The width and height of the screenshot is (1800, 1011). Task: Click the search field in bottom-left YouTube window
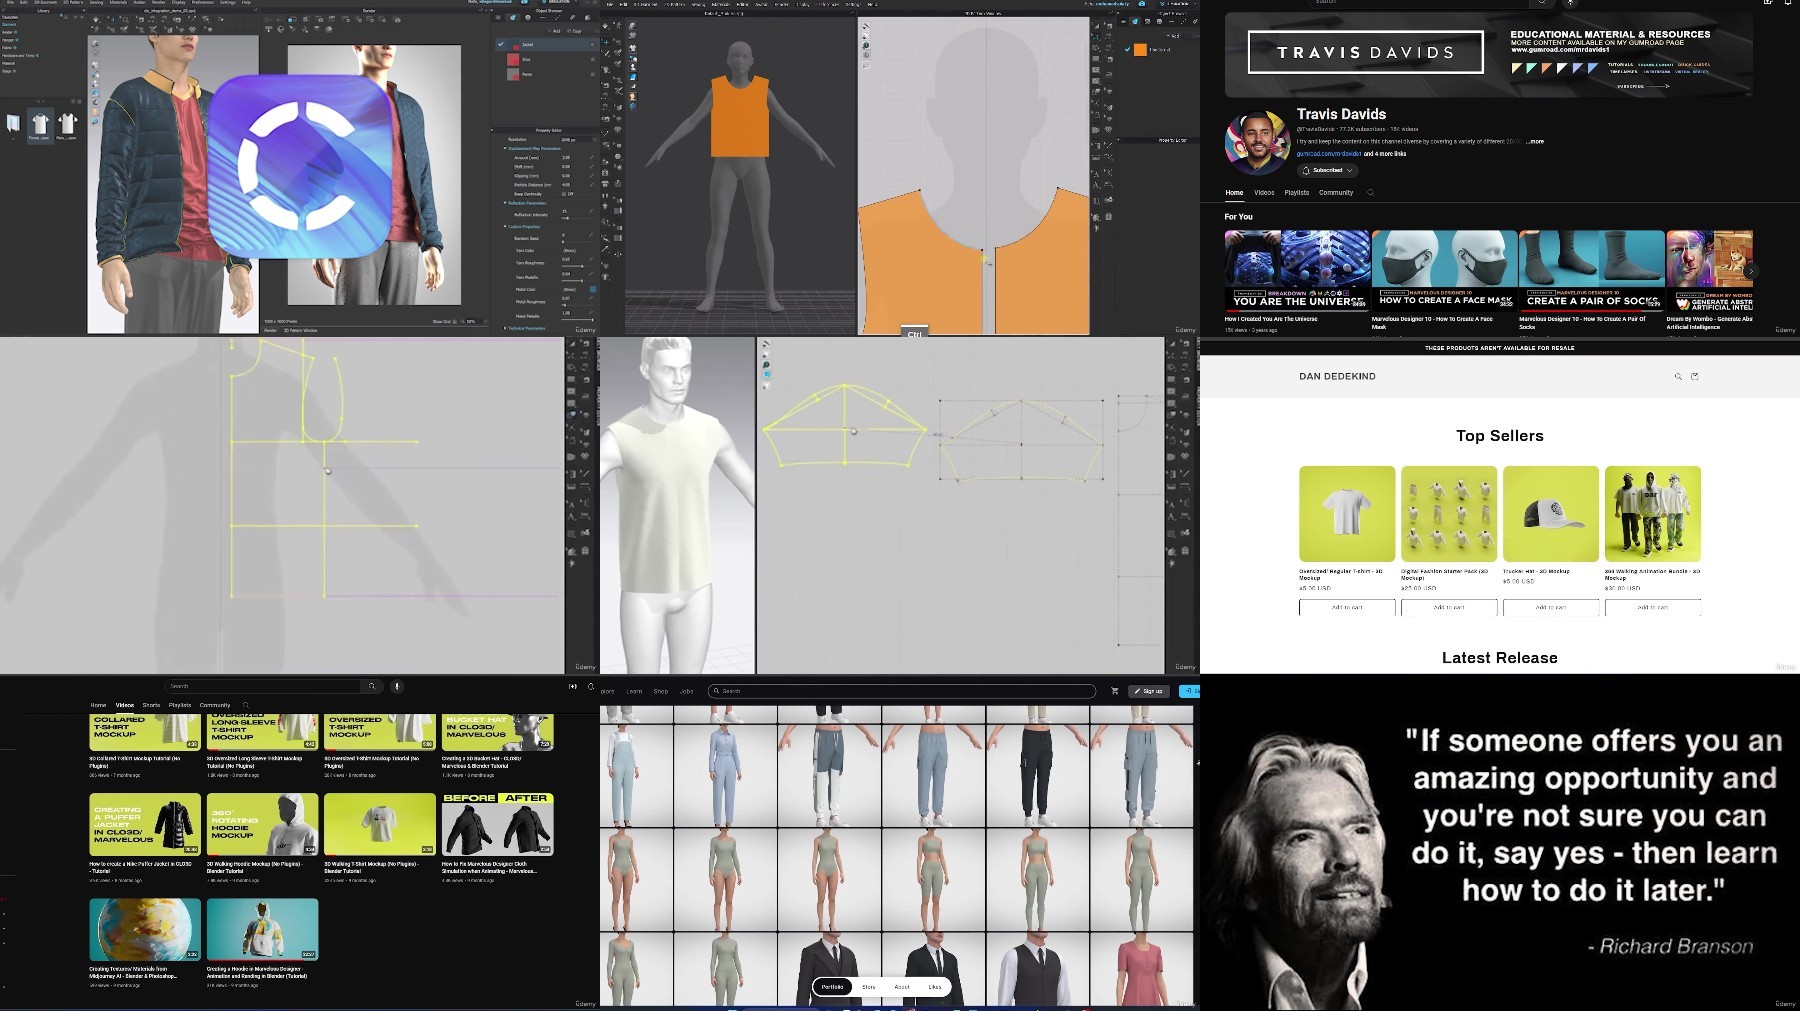click(x=264, y=686)
